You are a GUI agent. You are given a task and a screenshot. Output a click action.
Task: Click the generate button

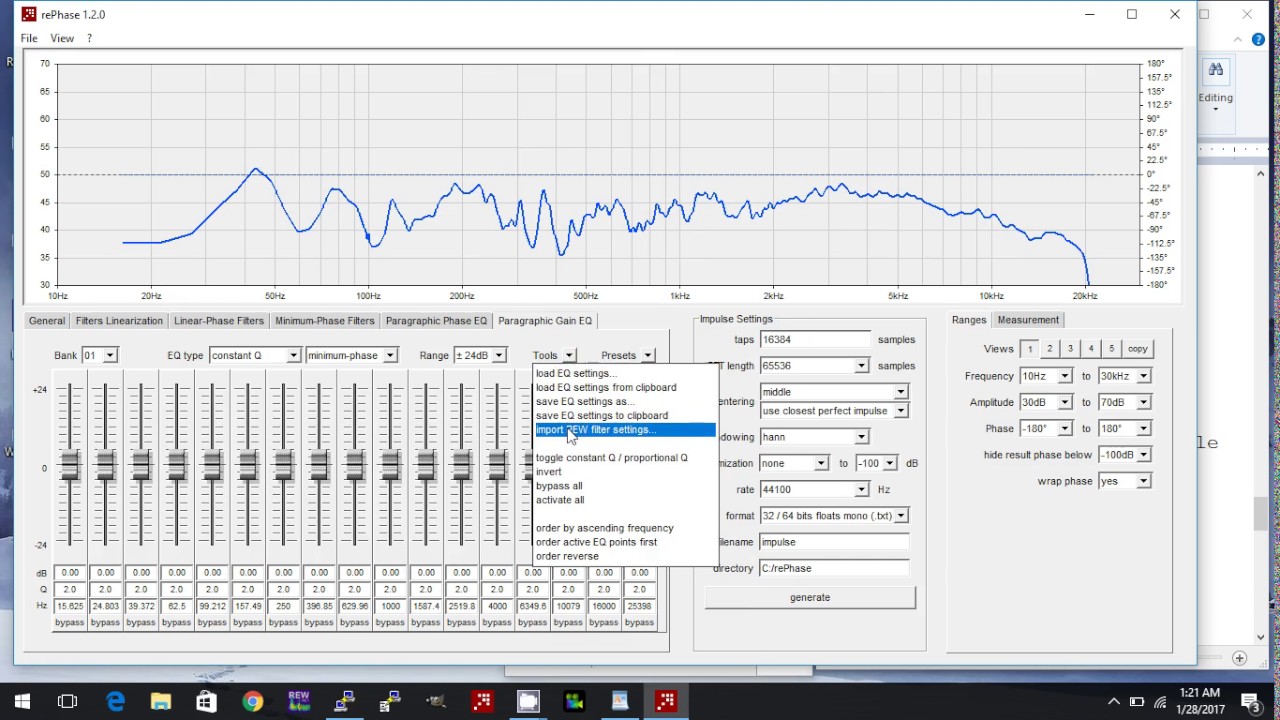pyautogui.click(x=810, y=597)
